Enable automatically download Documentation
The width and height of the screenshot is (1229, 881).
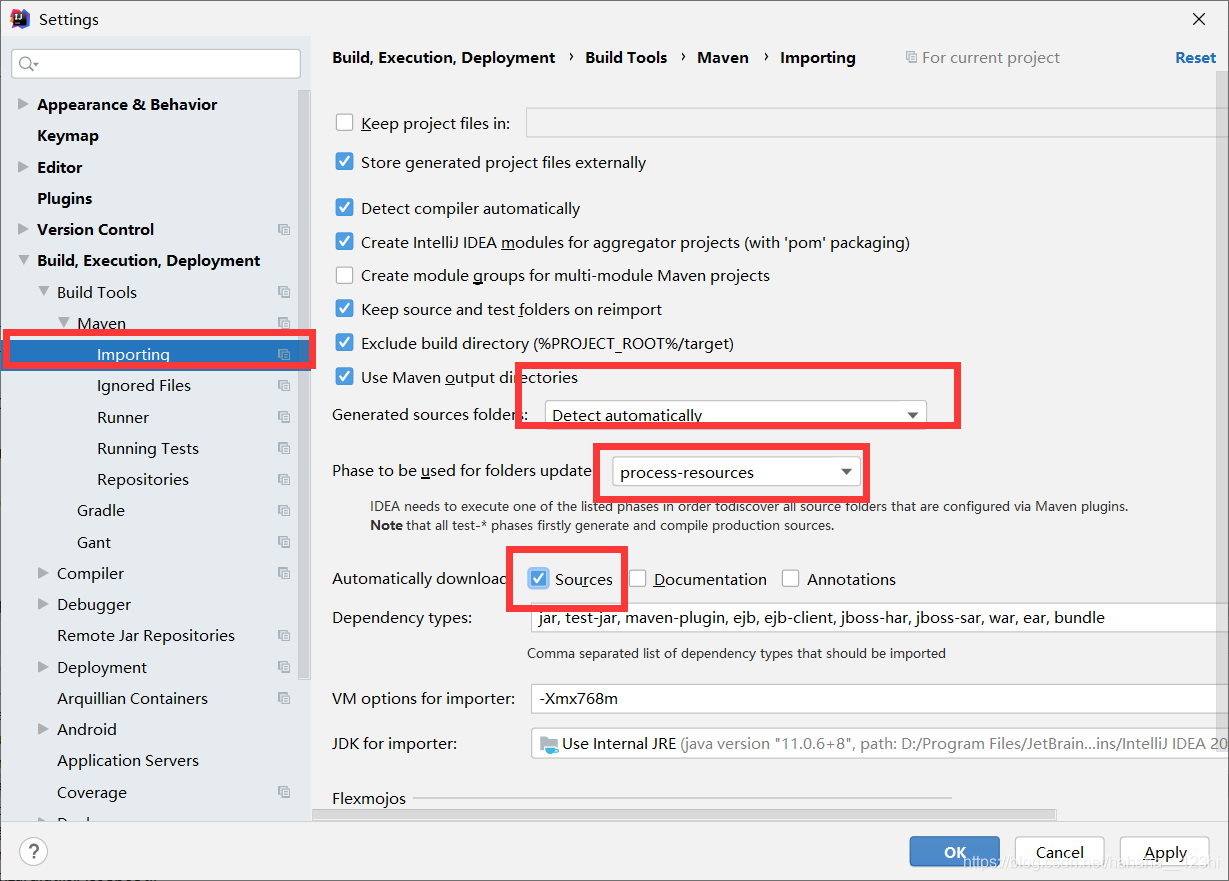pyautogui.click(x=638, y=579)
